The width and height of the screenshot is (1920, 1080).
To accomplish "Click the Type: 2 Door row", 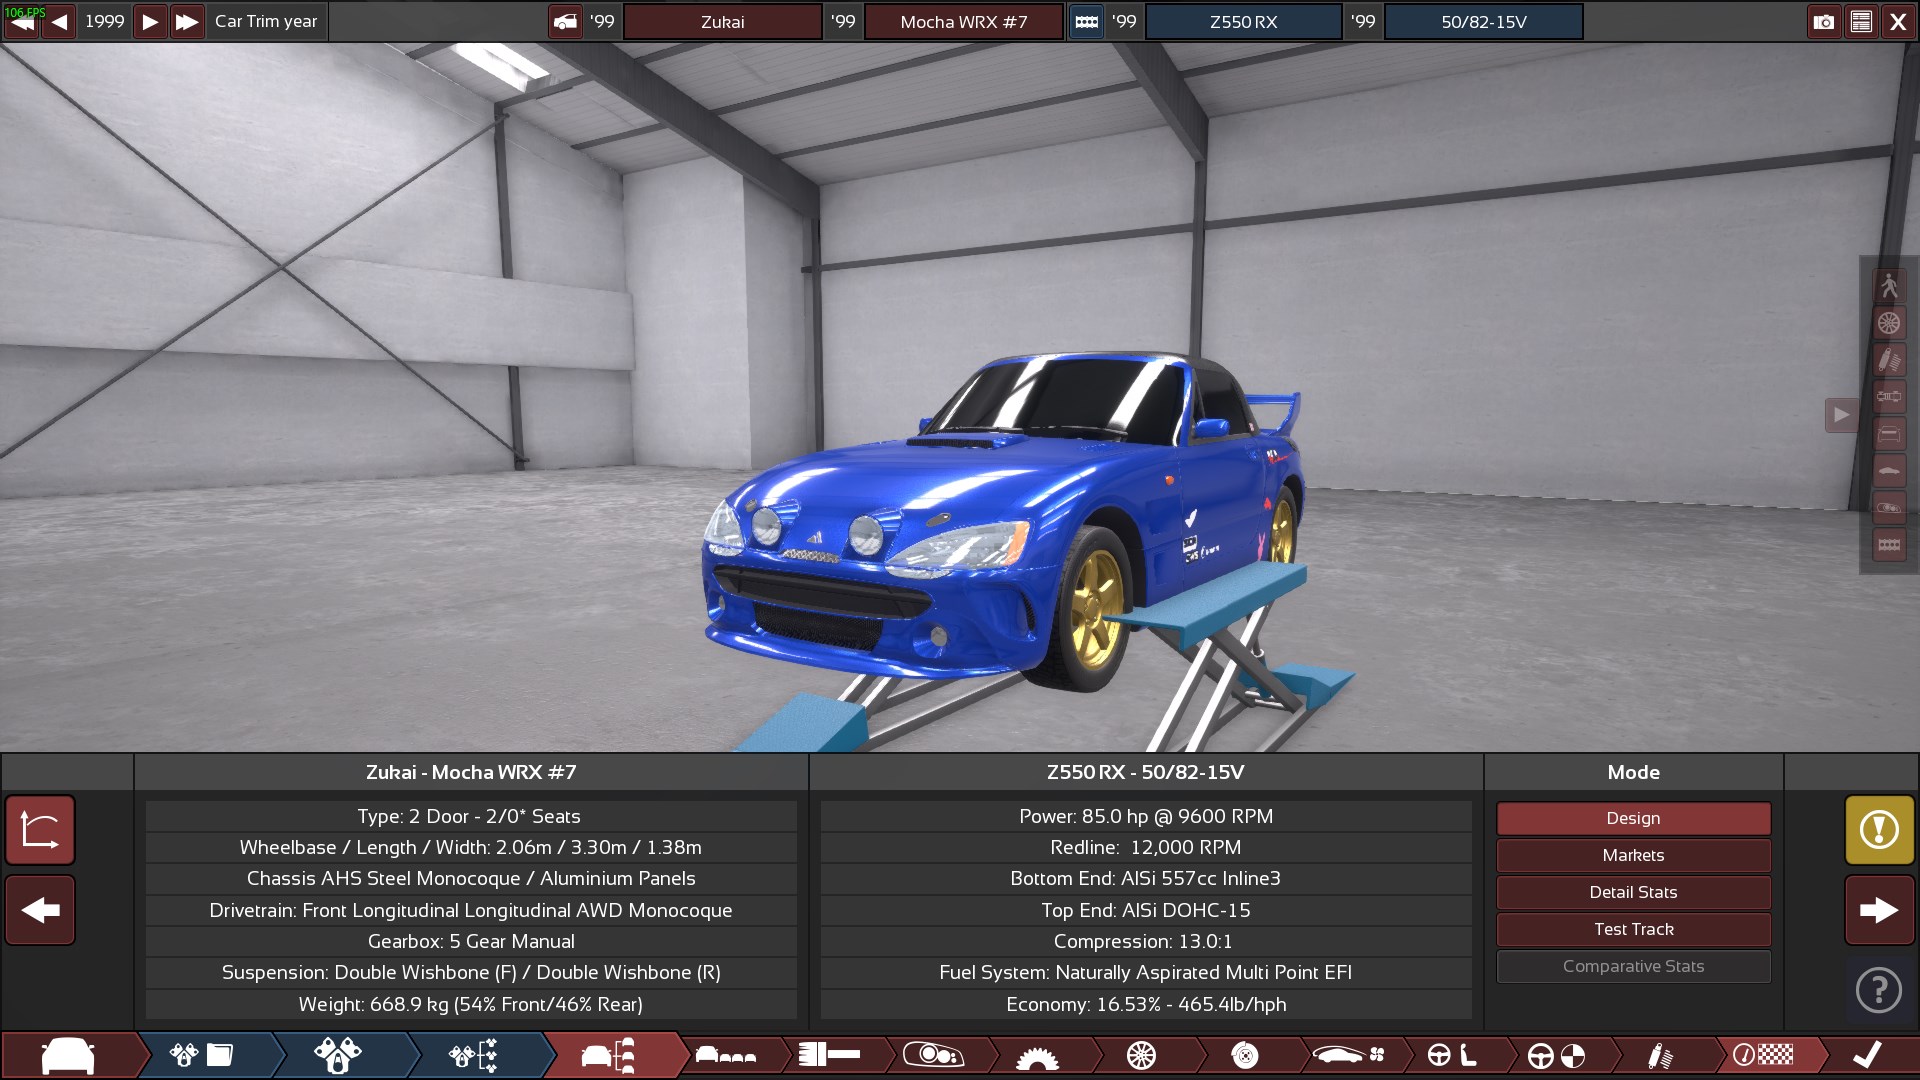I will tap(471, 816).
